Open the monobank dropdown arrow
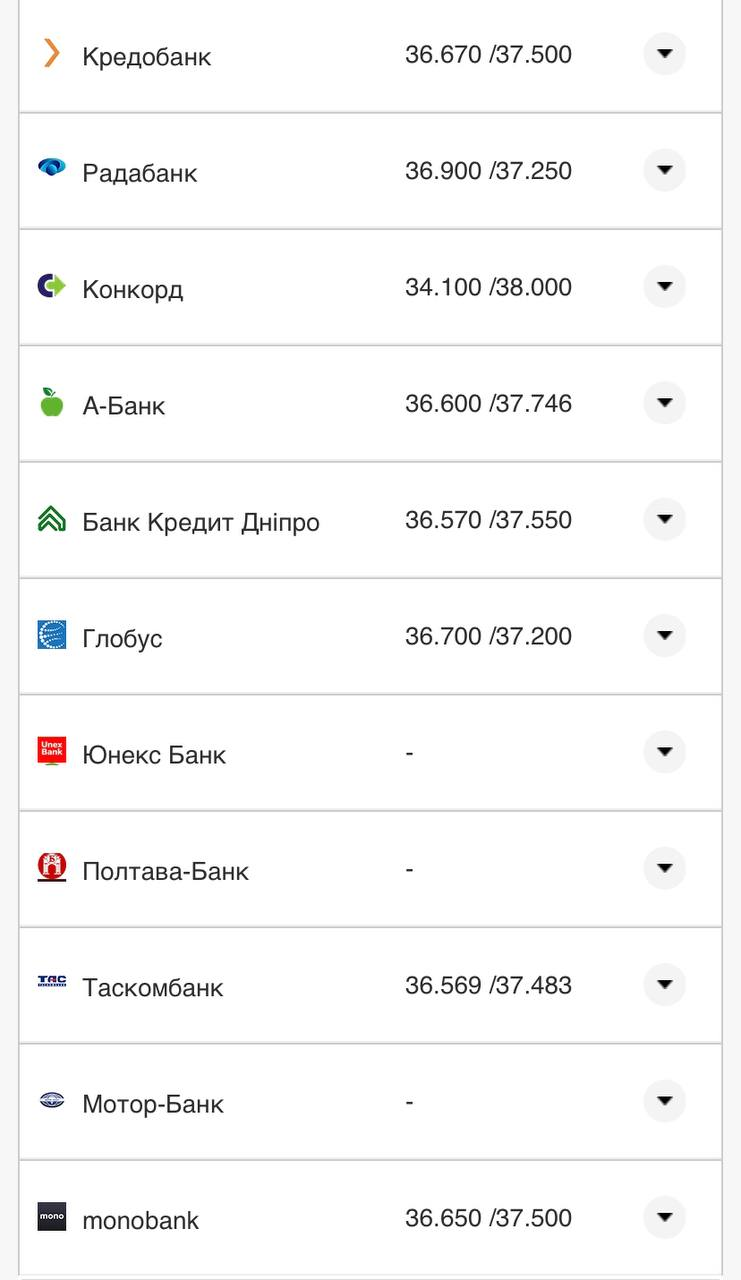741x1280 pixels. click(664, 1218)
